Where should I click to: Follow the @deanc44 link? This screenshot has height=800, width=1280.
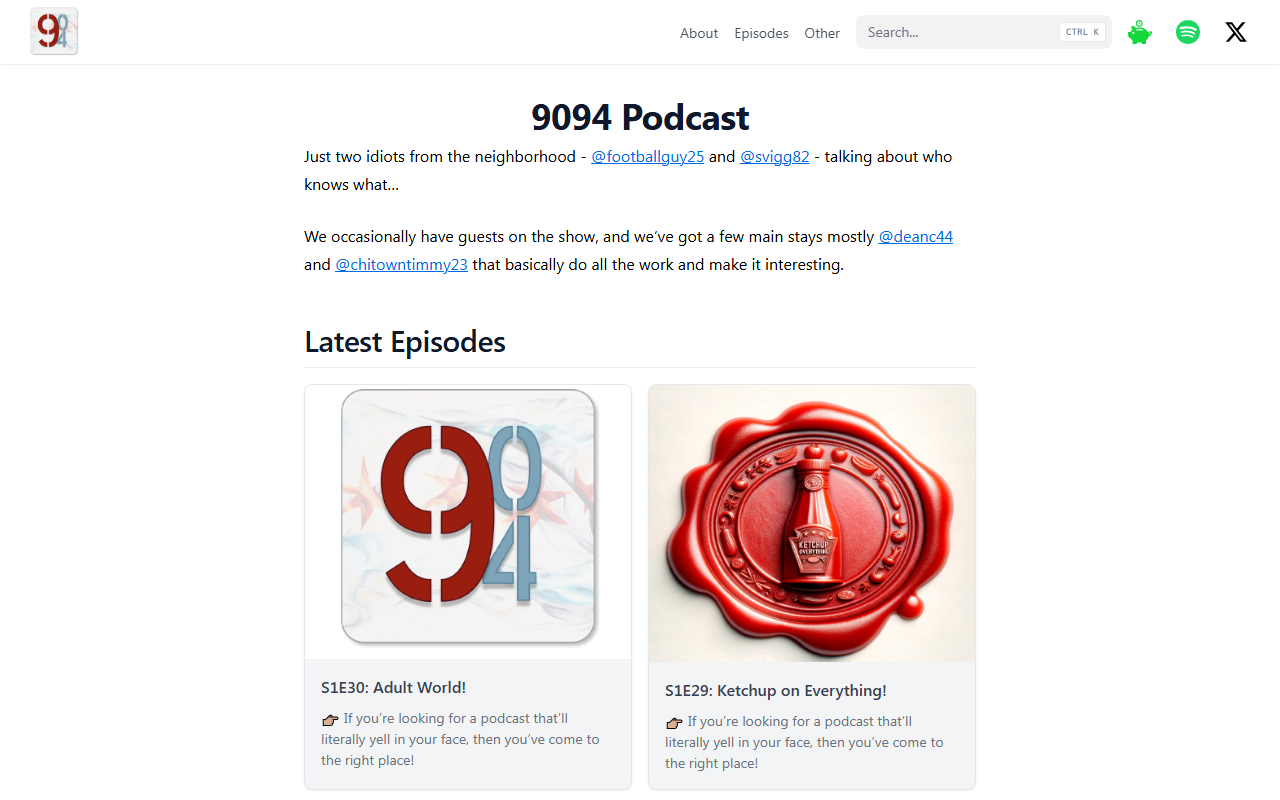(916, 237)
